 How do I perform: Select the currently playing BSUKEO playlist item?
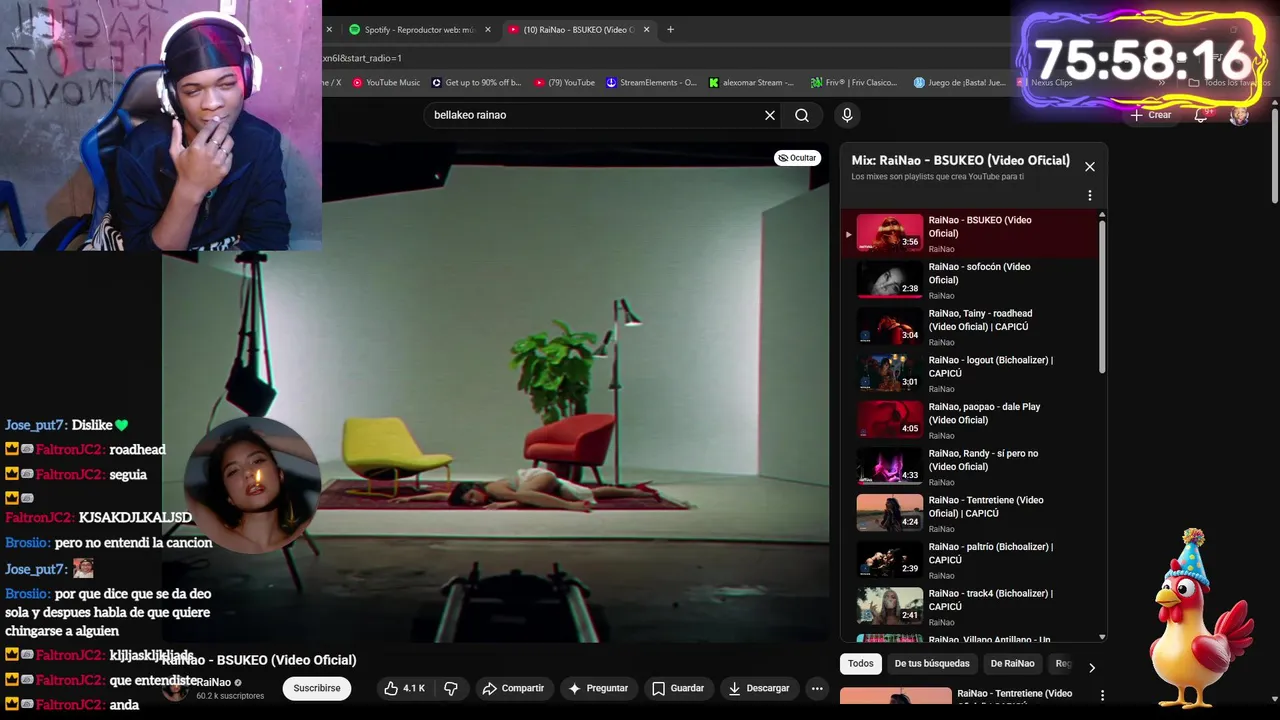[x=970, y=233]
